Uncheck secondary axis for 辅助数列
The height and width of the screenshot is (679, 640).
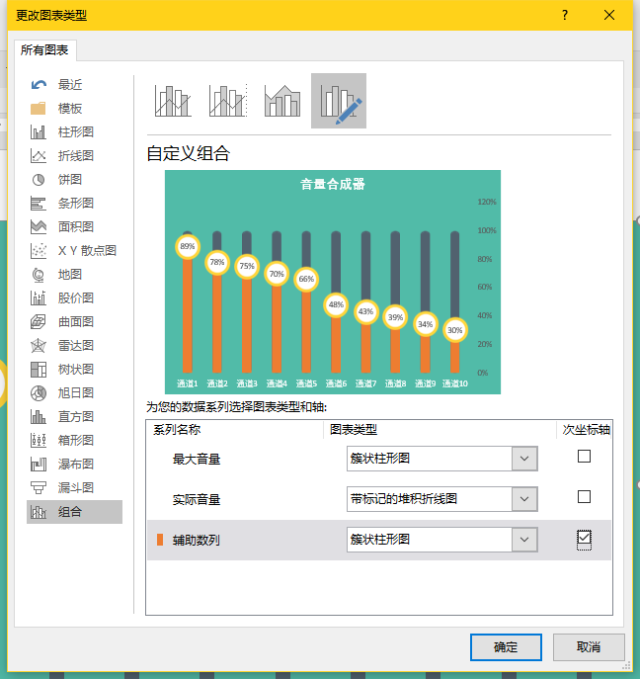(584, 538)
